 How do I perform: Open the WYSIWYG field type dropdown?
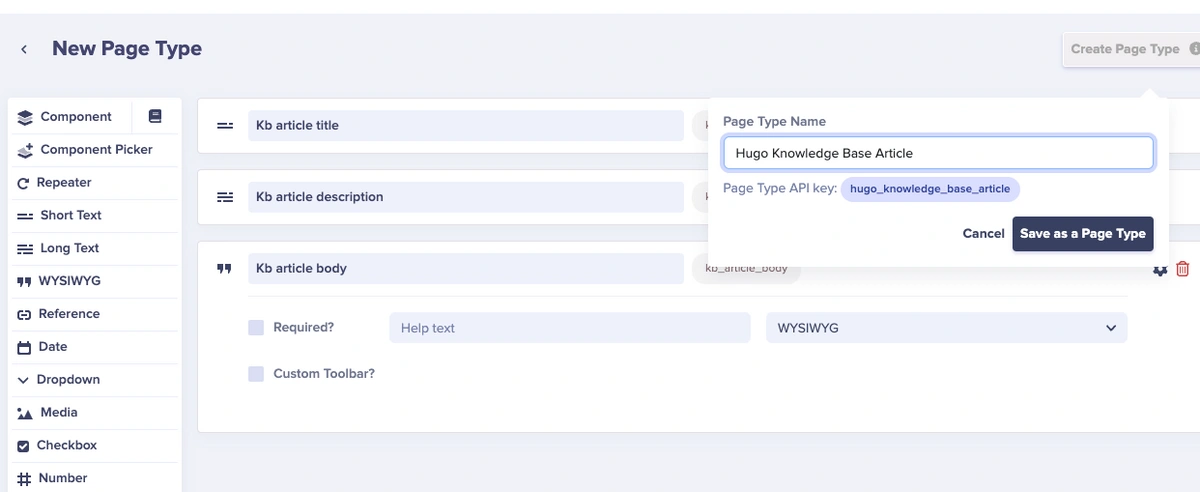(946, 328)
